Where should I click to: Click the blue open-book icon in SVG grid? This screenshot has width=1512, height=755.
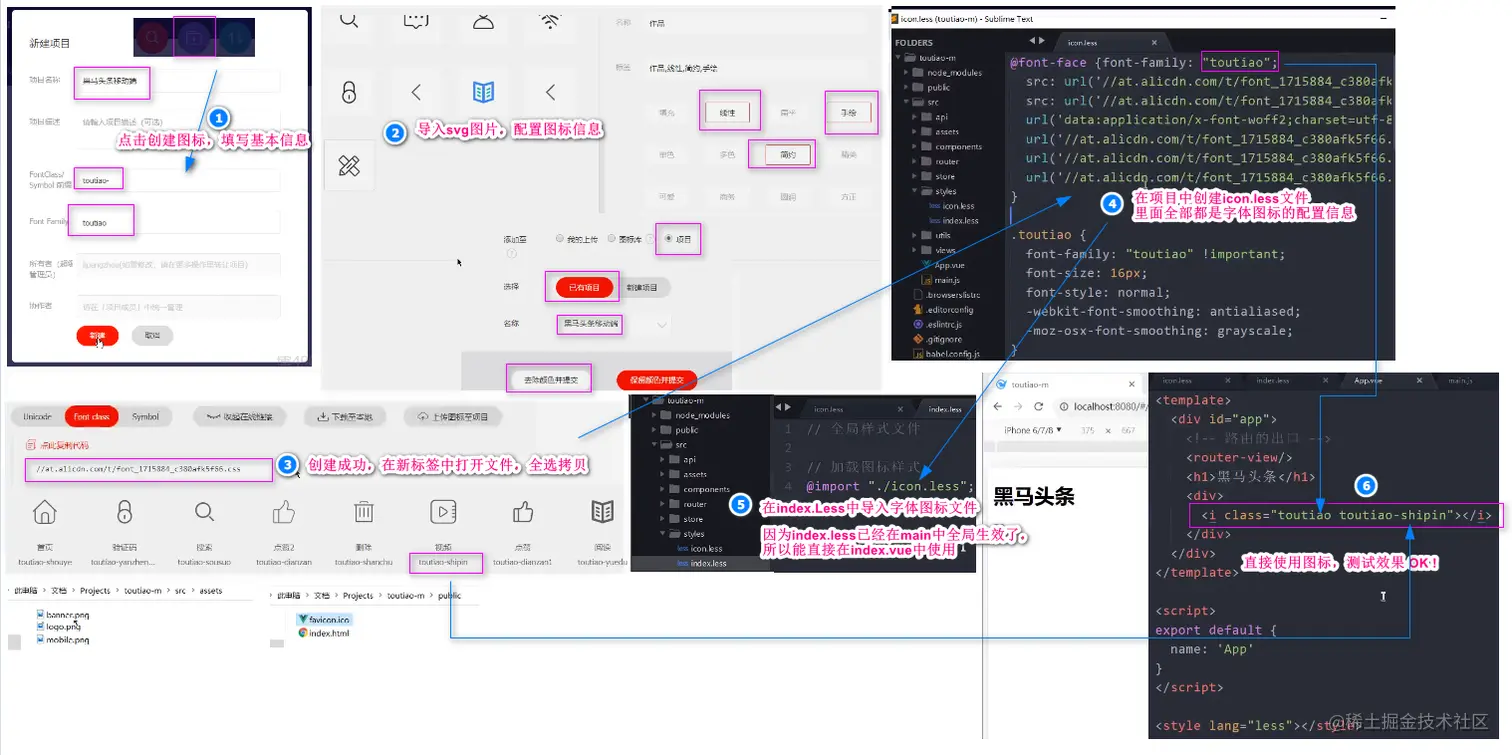click(483, 93)
